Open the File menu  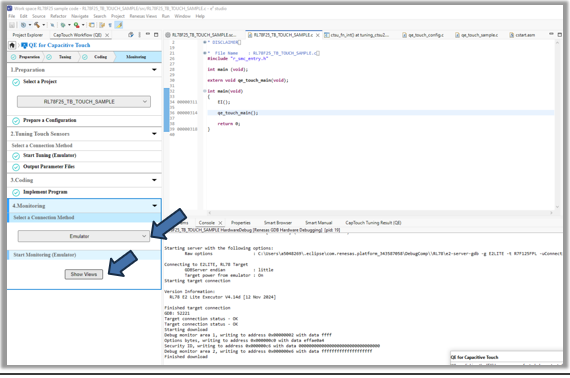pos(12,16)
